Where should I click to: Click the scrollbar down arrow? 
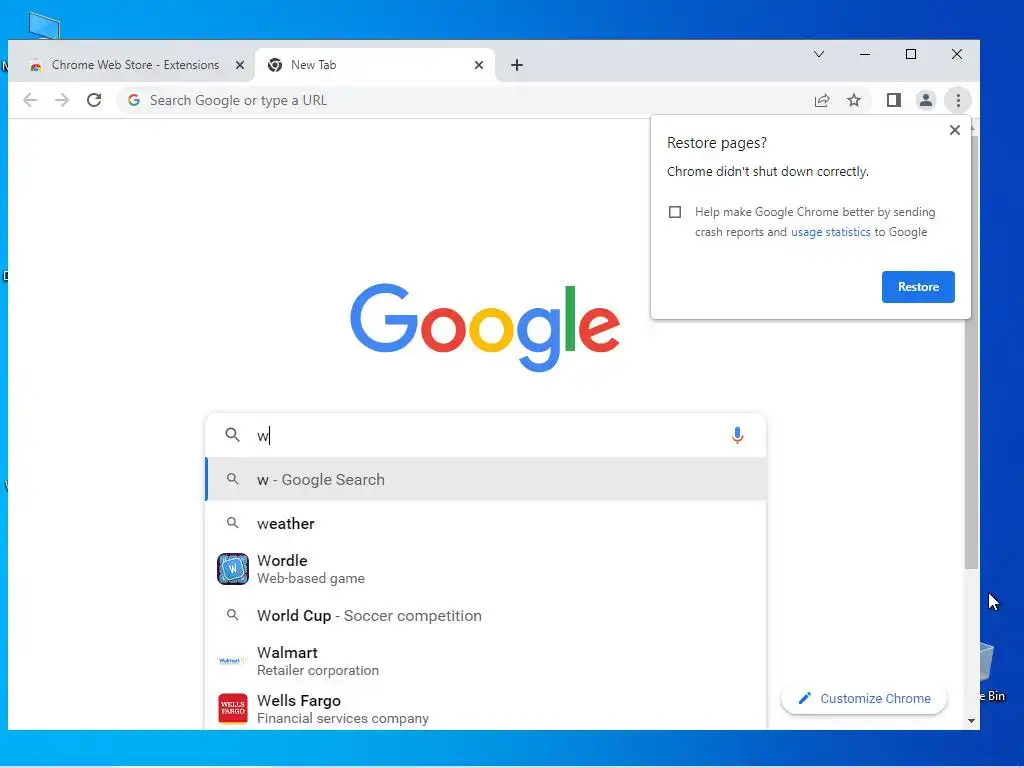pos(971,721)
